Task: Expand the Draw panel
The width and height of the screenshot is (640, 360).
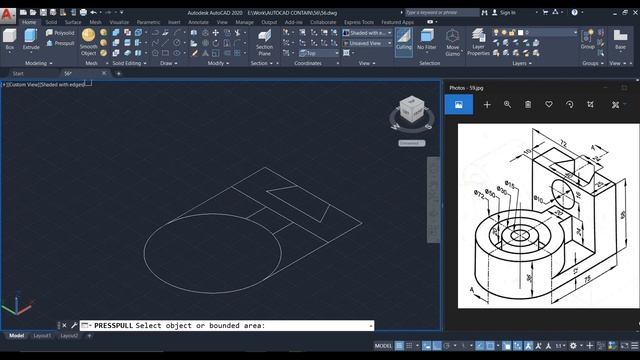Action: (x=169, y=63)
